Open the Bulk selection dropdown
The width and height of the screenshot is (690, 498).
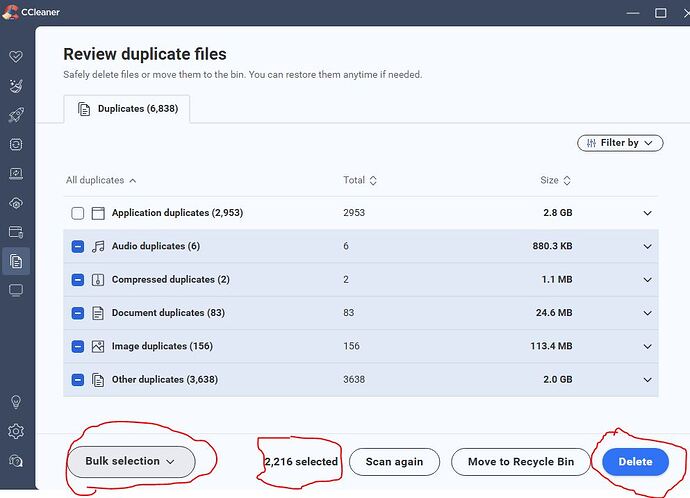click(130, 461)
